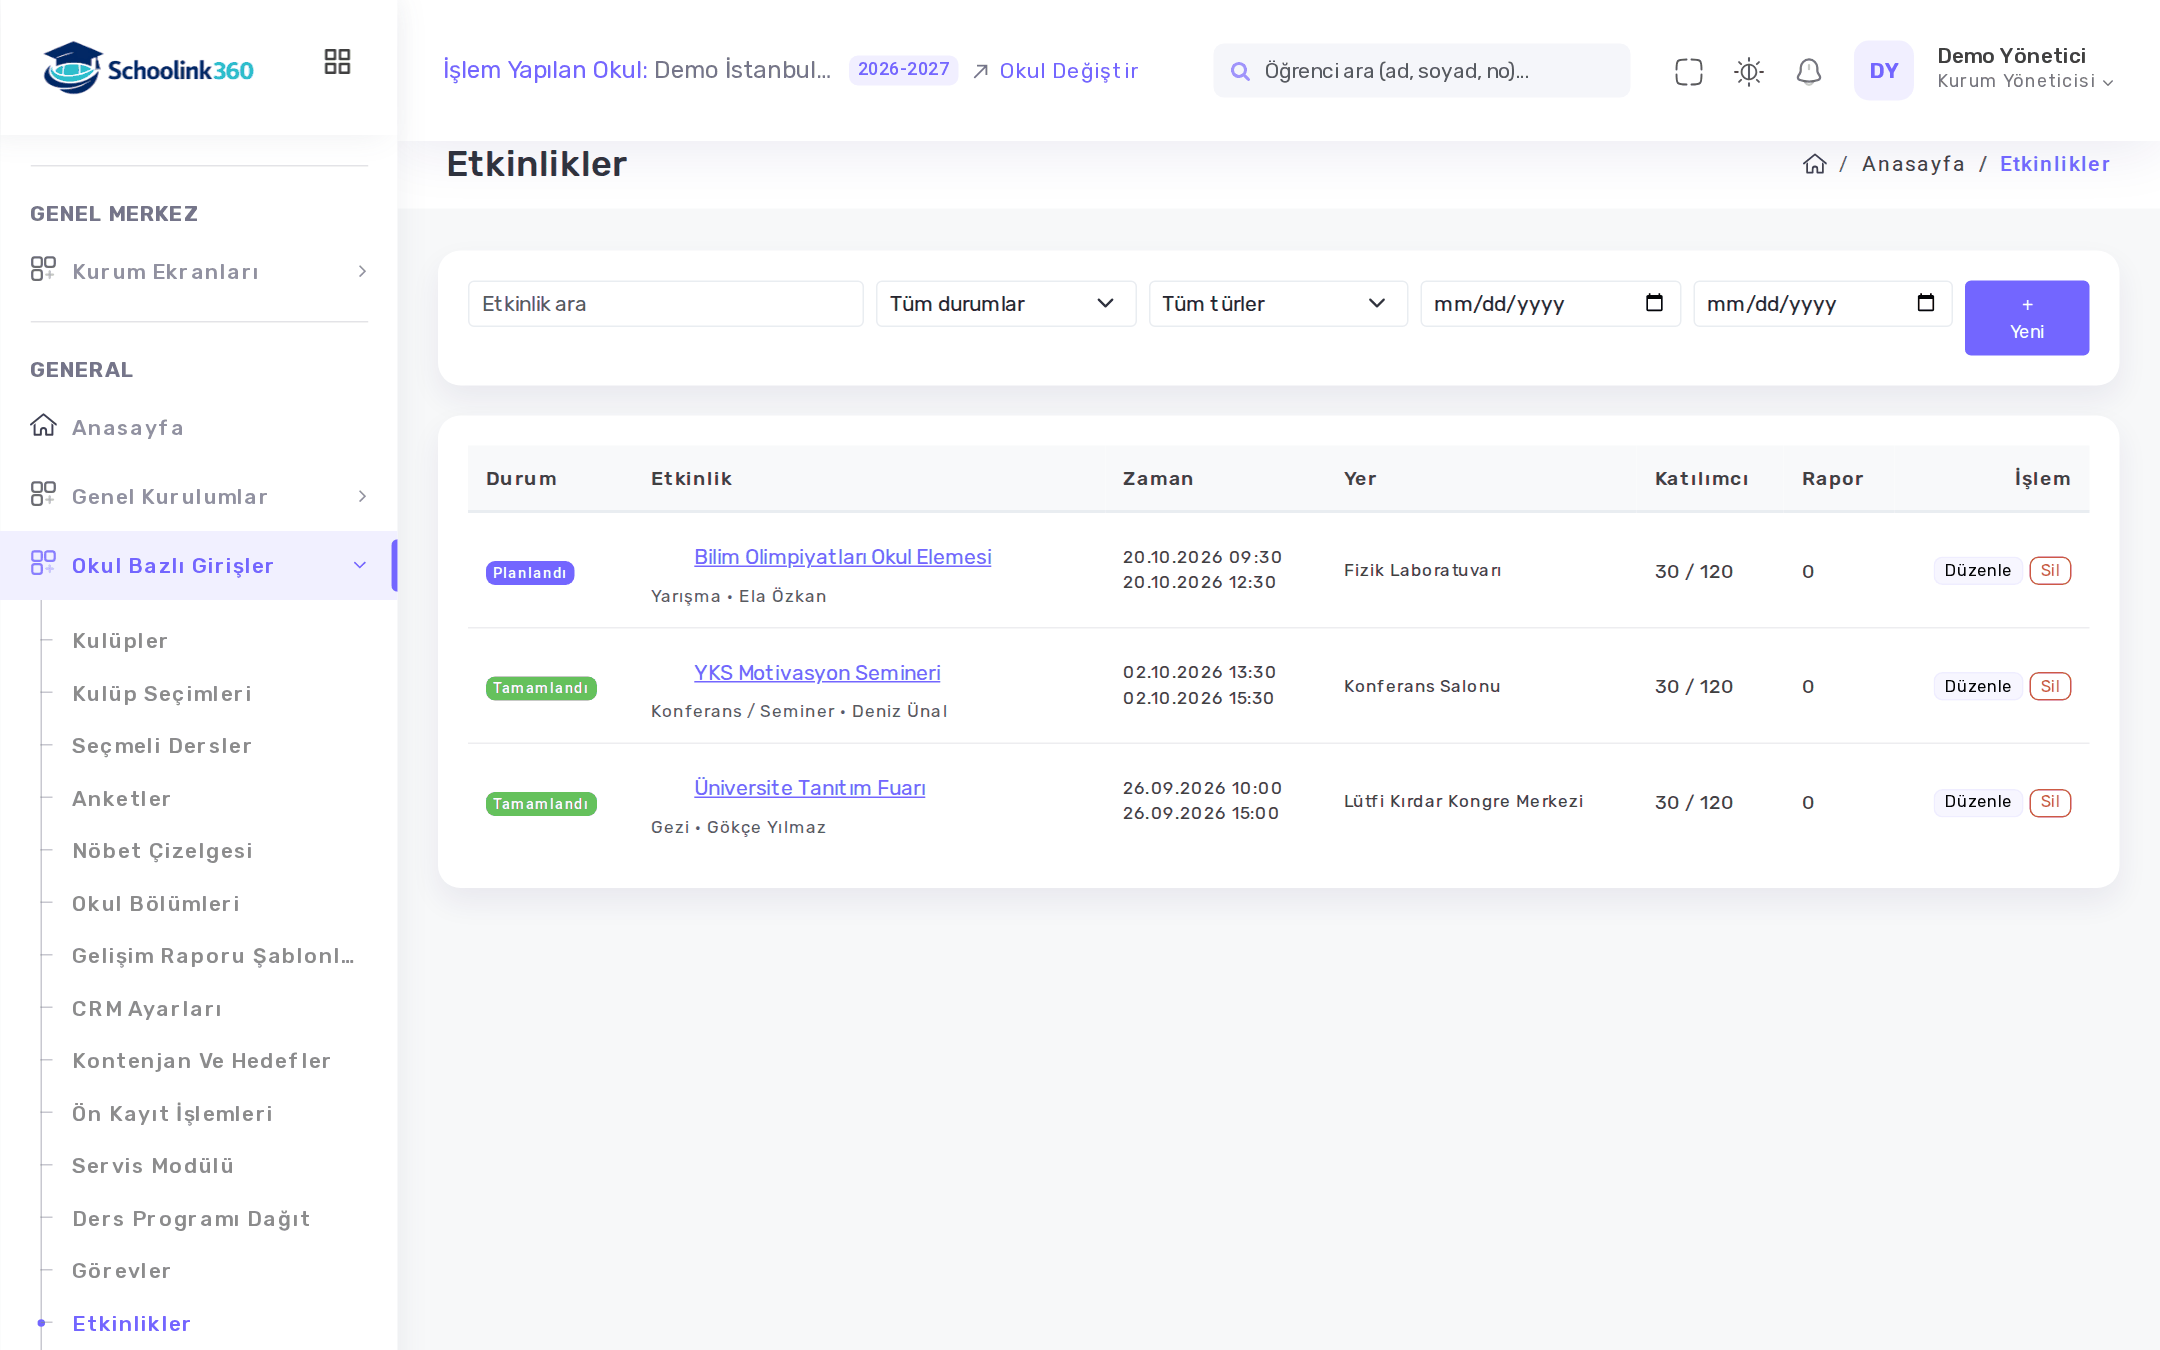Open Üniversite Tanıtım Fuarı link
This screenshot has width=2160, height=1350.
tap(809, 788)
